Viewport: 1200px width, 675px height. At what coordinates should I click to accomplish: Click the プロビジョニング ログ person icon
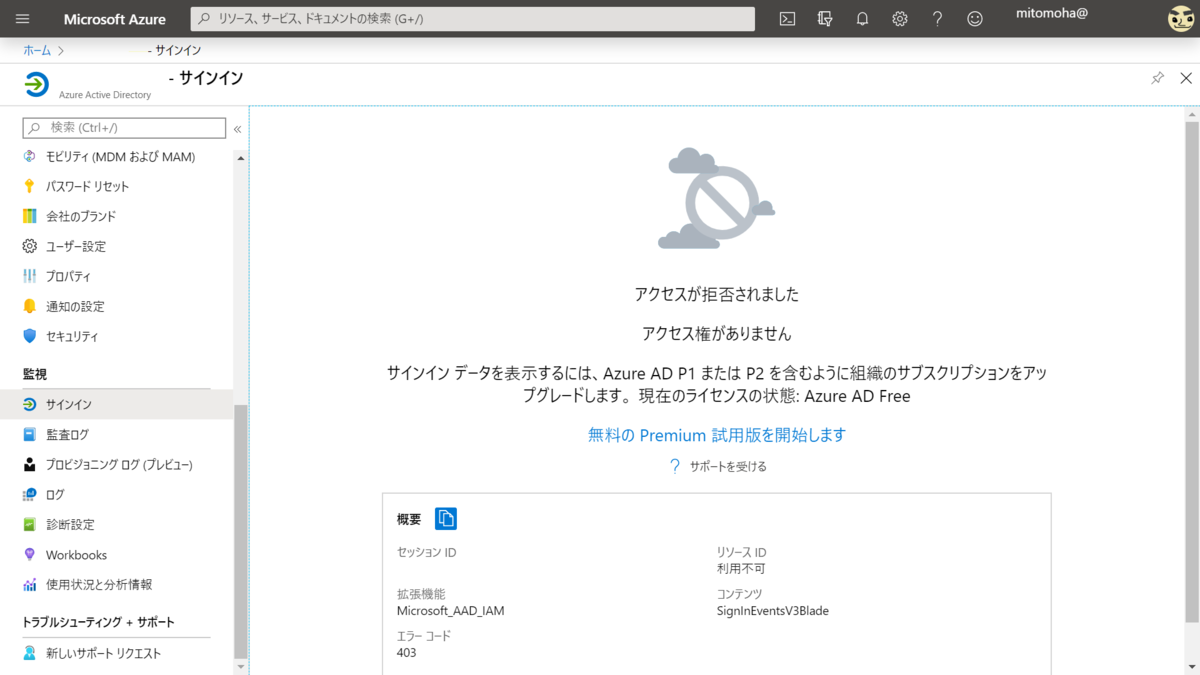tap(30, 464)
